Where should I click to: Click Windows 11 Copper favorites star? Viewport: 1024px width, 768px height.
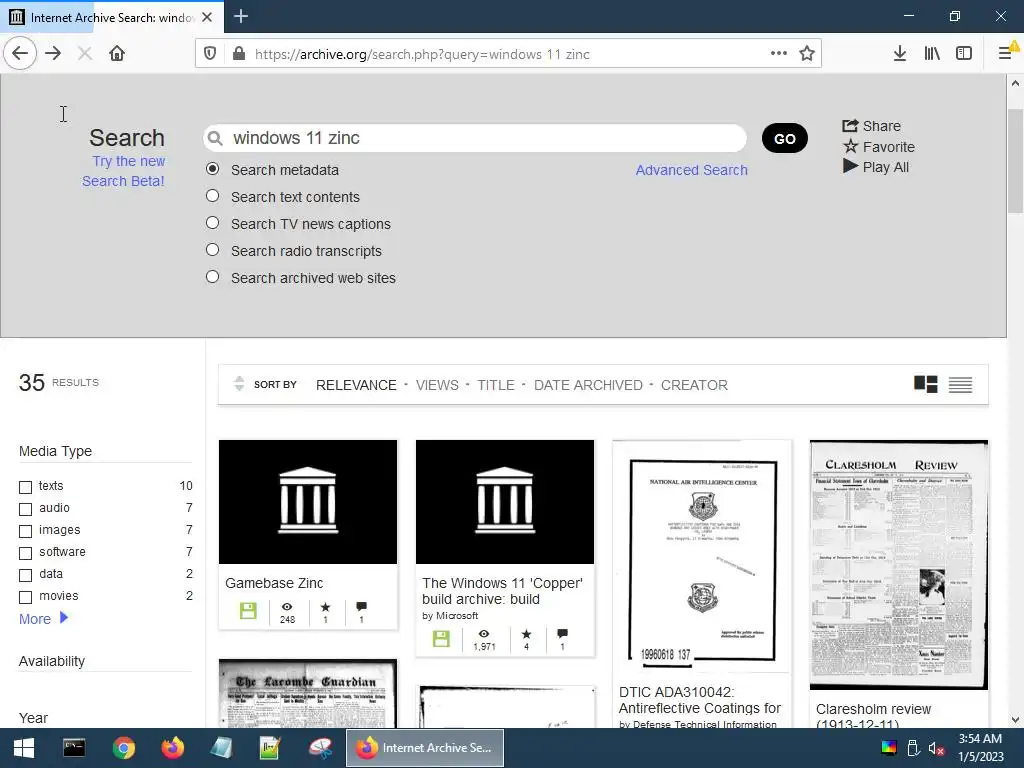coord(526,634)
